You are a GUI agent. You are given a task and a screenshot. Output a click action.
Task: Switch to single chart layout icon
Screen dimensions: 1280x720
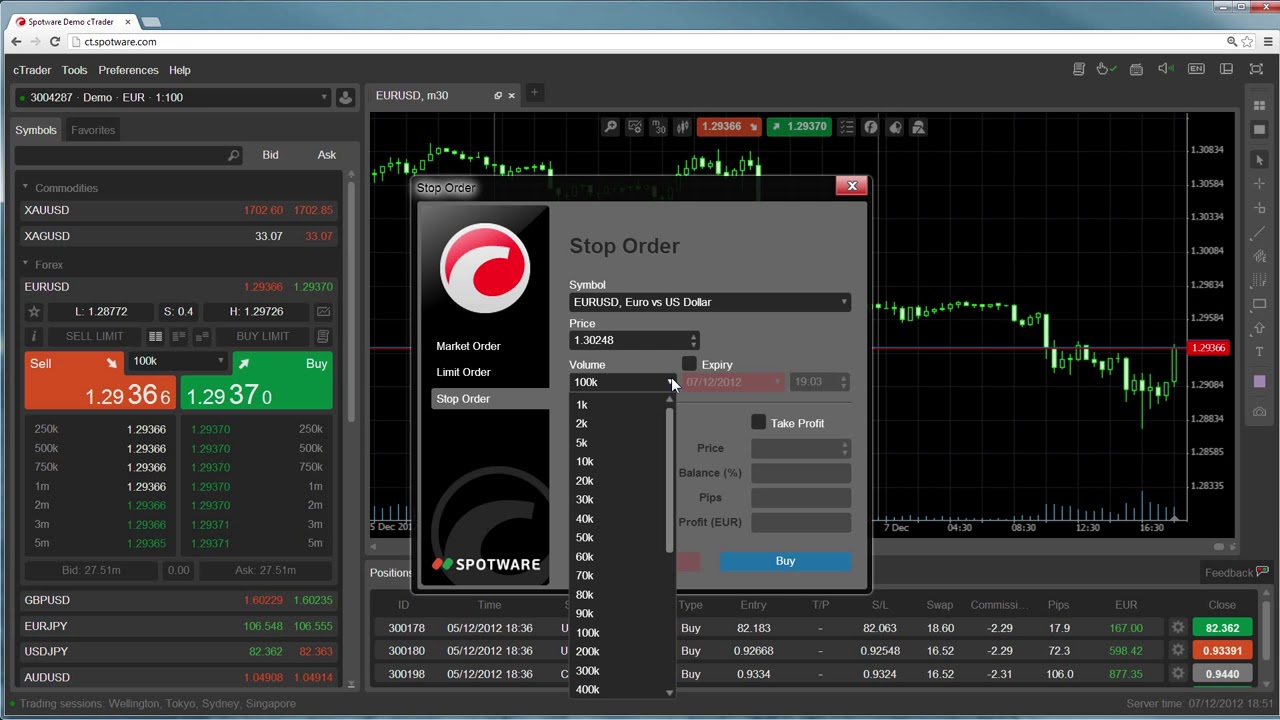click(x=1259, y=130)
